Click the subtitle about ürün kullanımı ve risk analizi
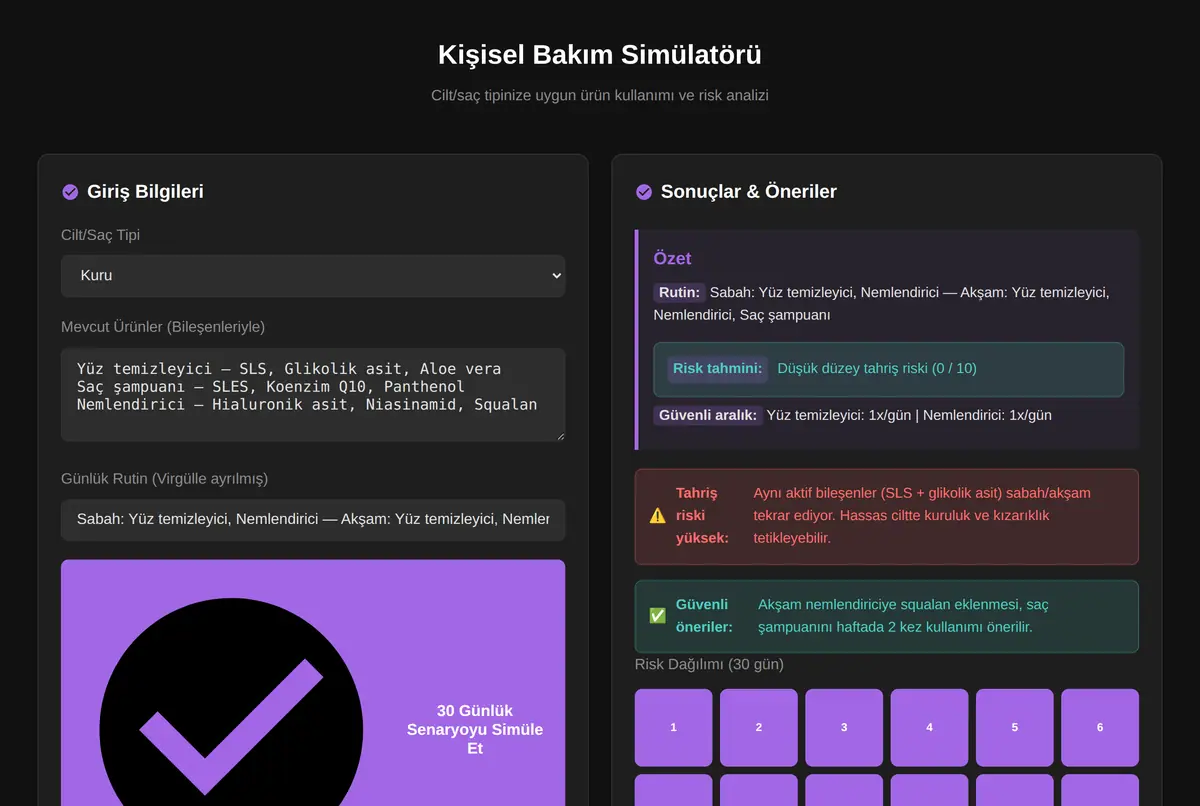 [600, 96]
